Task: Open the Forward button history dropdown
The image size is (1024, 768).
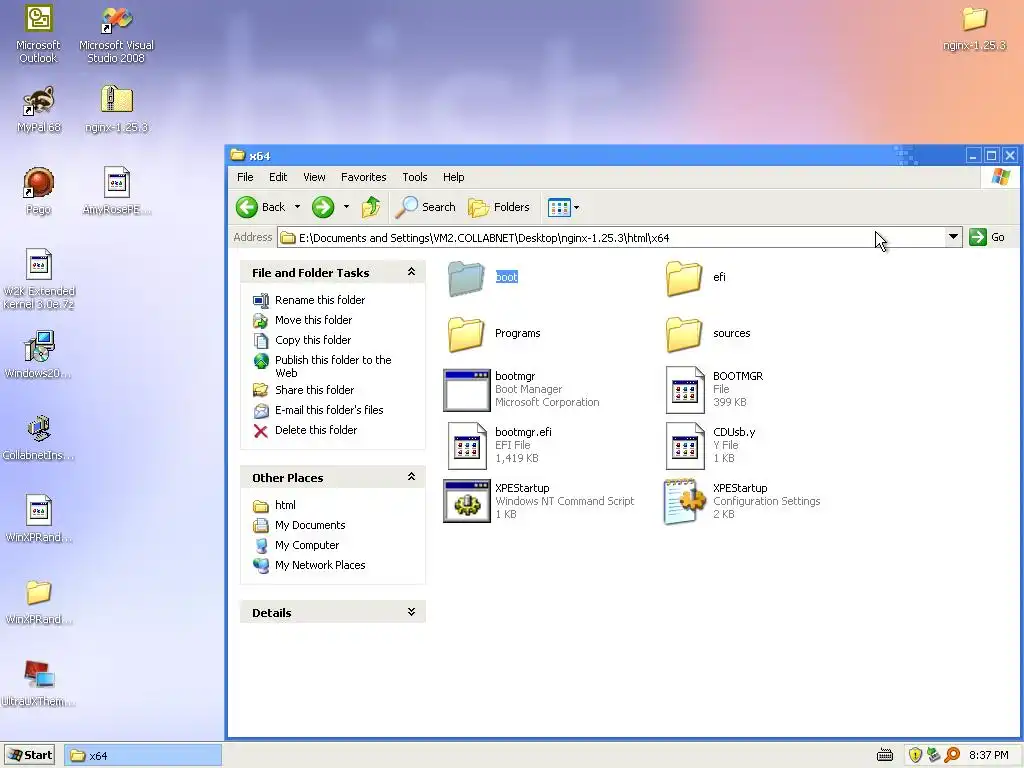Action: [346, 207]
